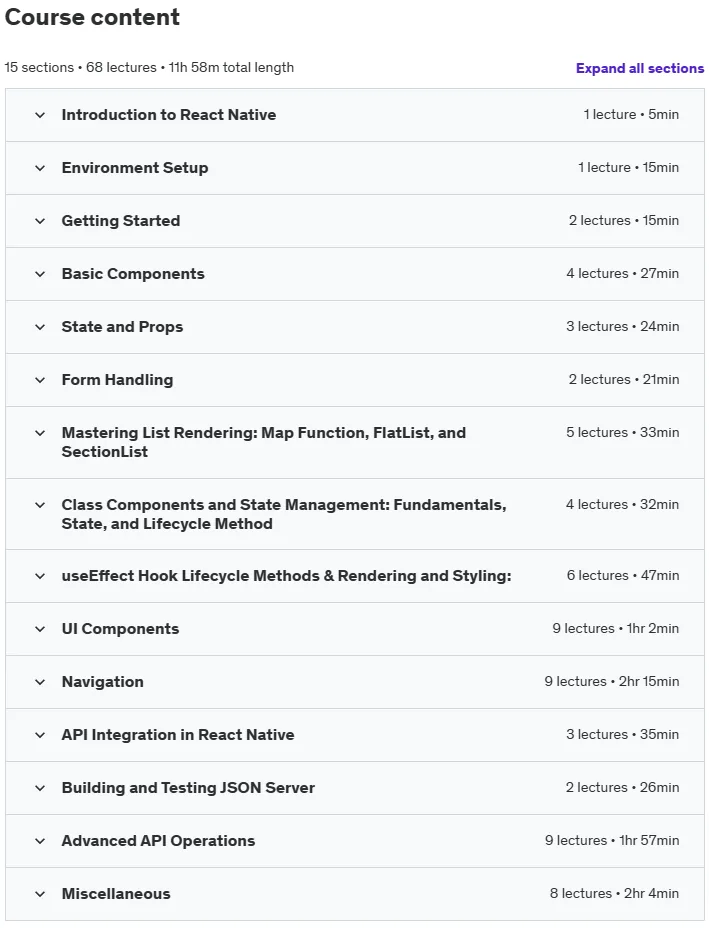Click the Advanced API Operations title
Image resolution: width=709 pixels, height=928 pixels.
(x=158, y=841)
